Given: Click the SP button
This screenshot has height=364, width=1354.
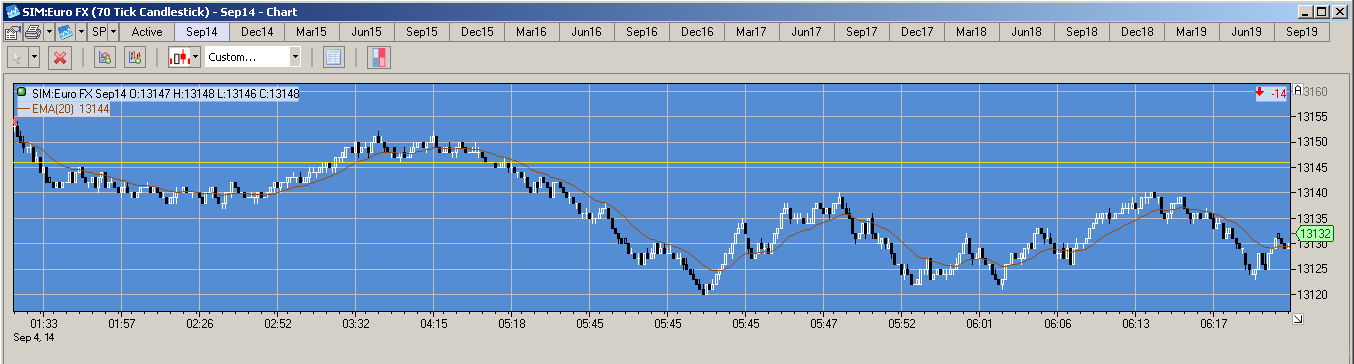Looking at the screenshot, I should coord(98,31).
